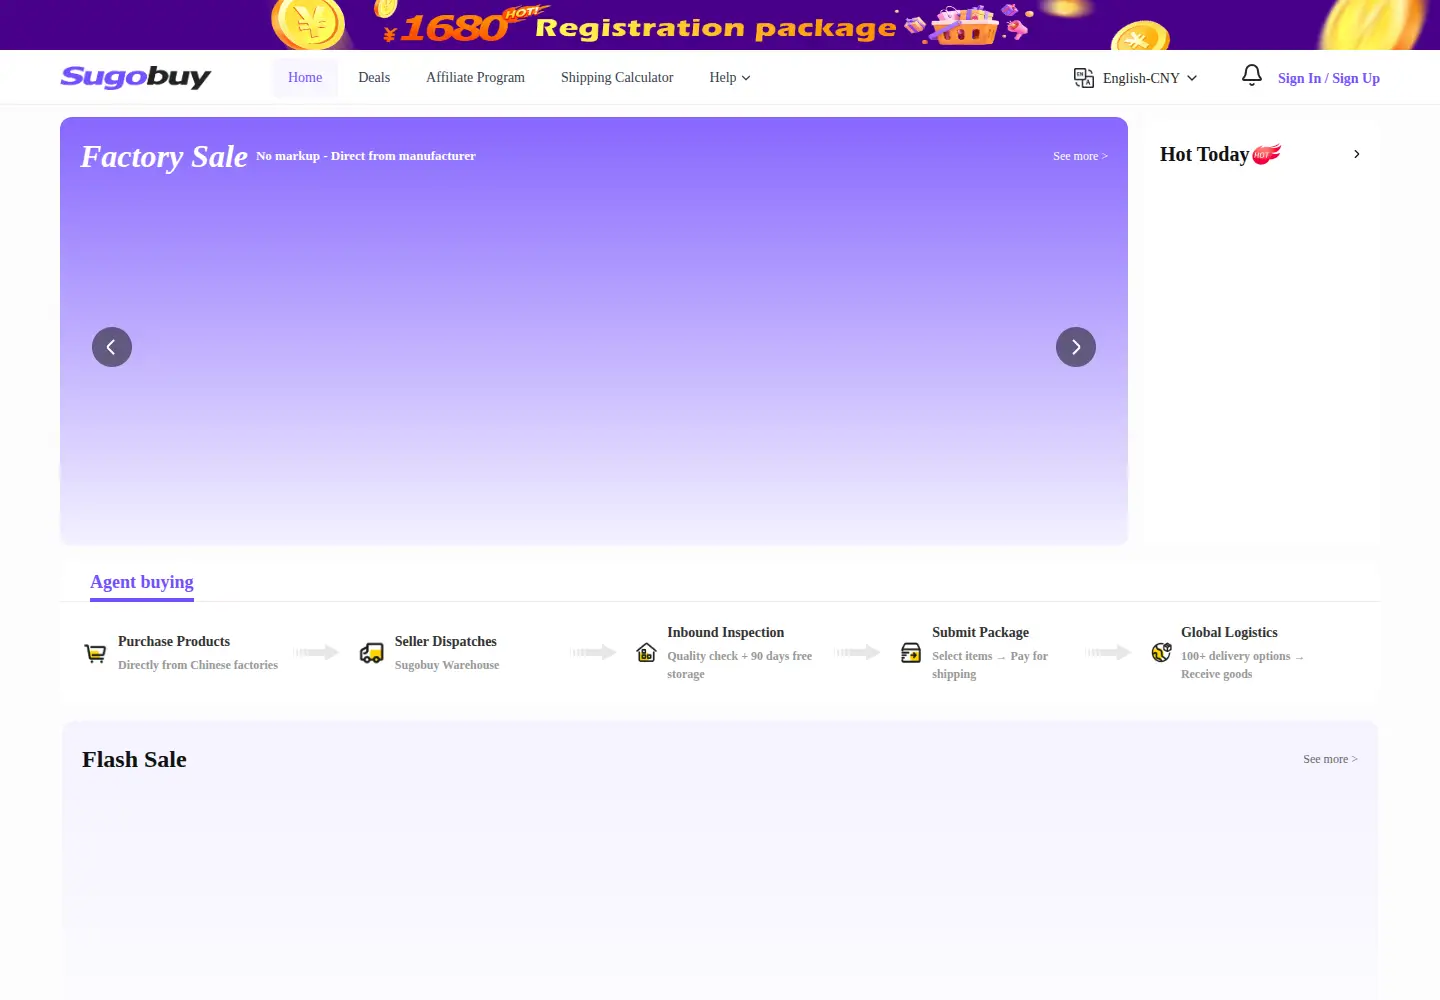Click Seller Dispatches step title
Screen dimensions: 1440x1000
(x=446, y=641)
